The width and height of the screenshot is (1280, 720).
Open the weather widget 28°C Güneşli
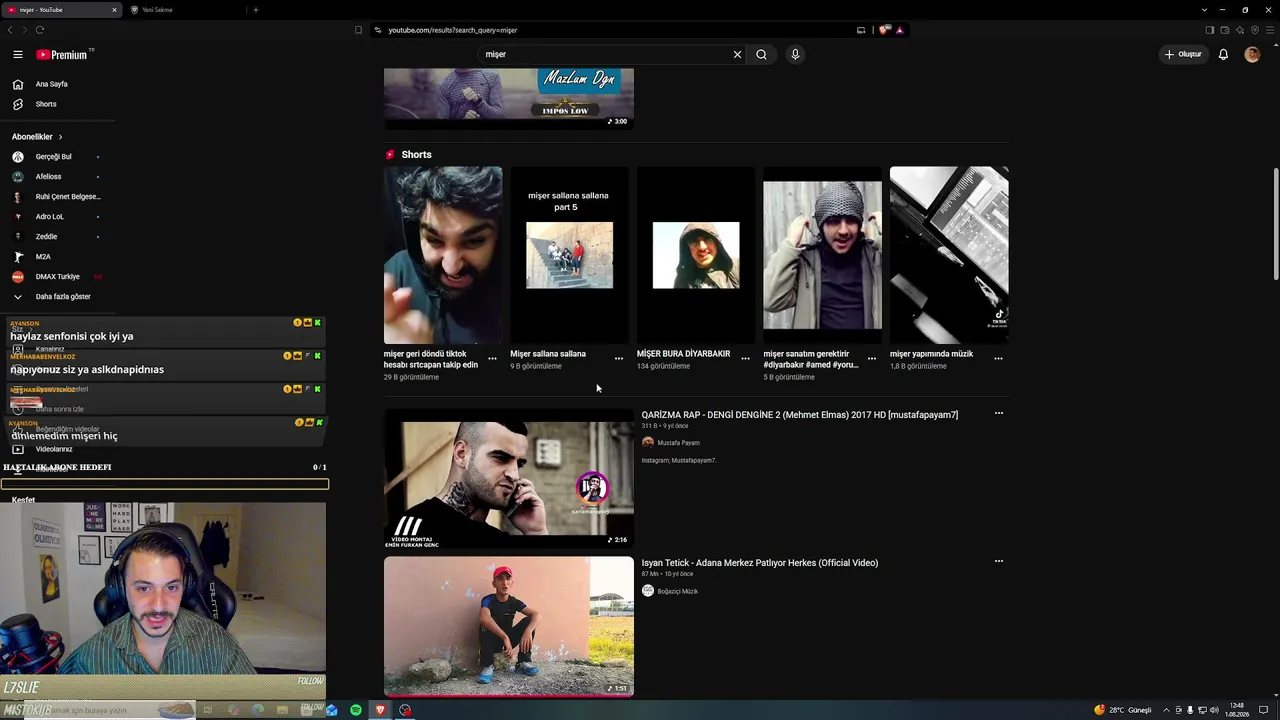click(1123, 710)
